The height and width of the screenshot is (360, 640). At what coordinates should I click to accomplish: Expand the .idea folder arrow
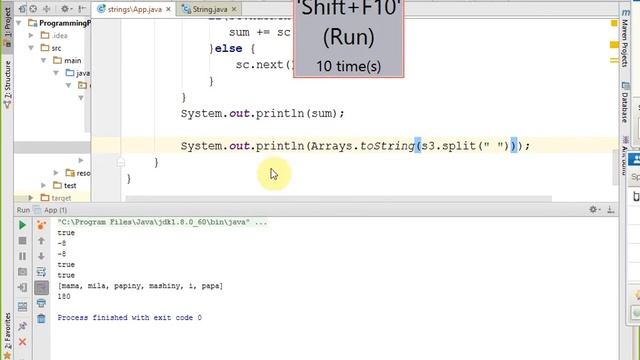click(x=31, y=36)
